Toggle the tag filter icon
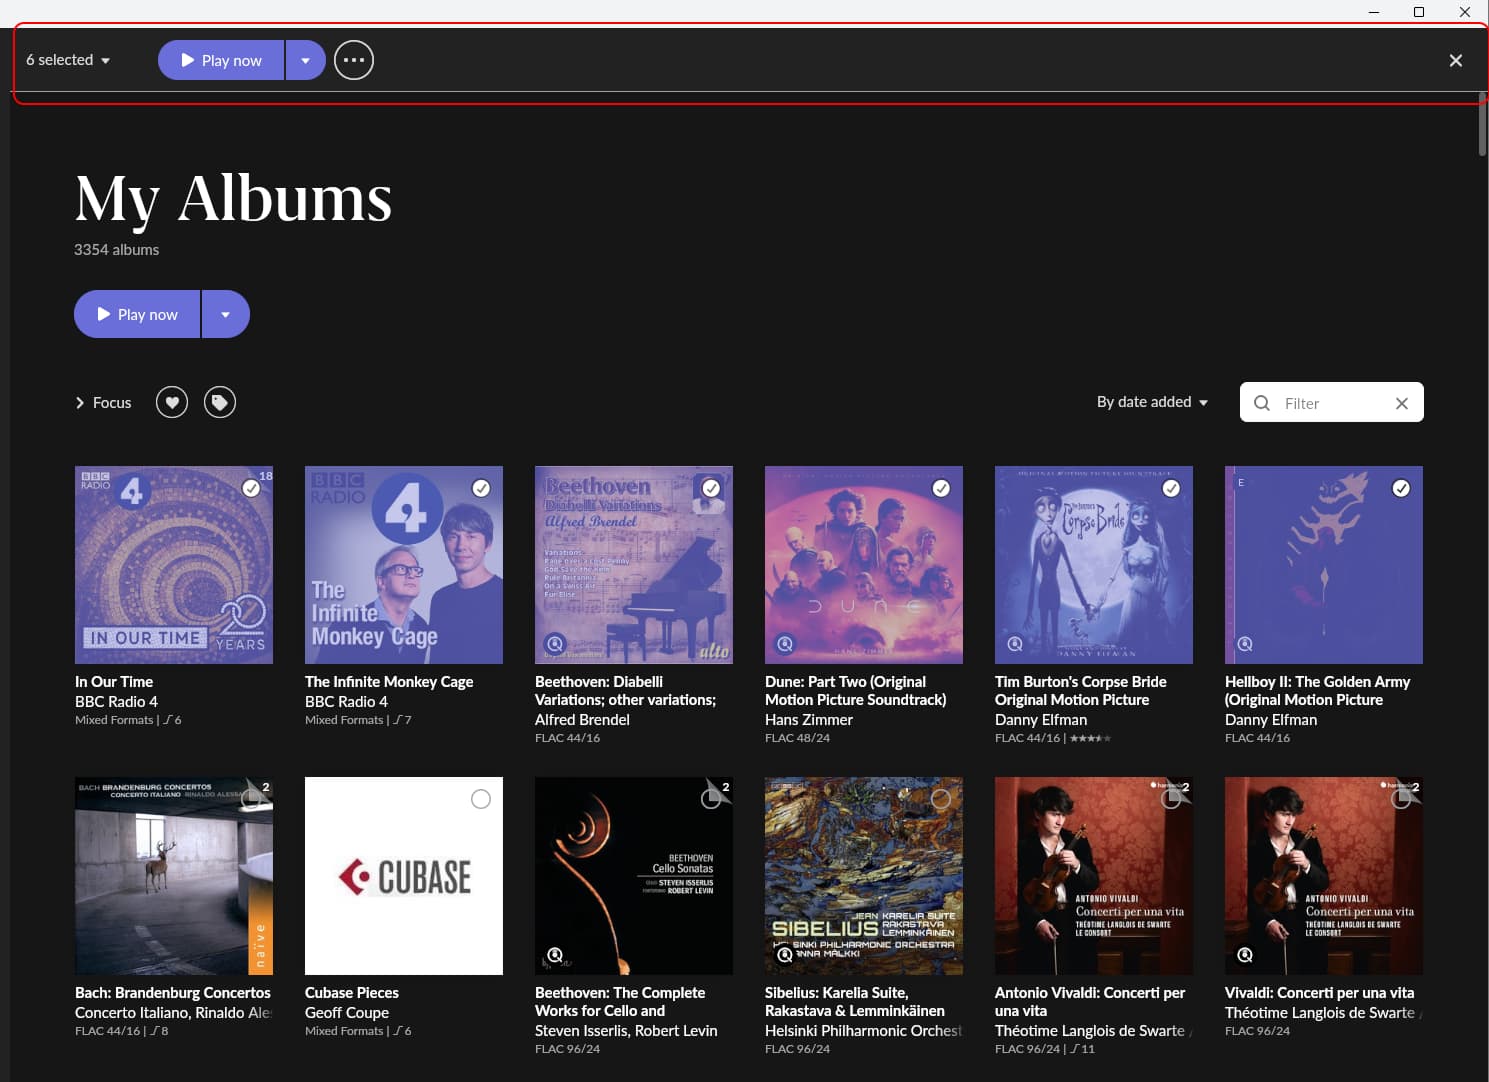This screenshot has width=1489, height=1082. (220, 402)
